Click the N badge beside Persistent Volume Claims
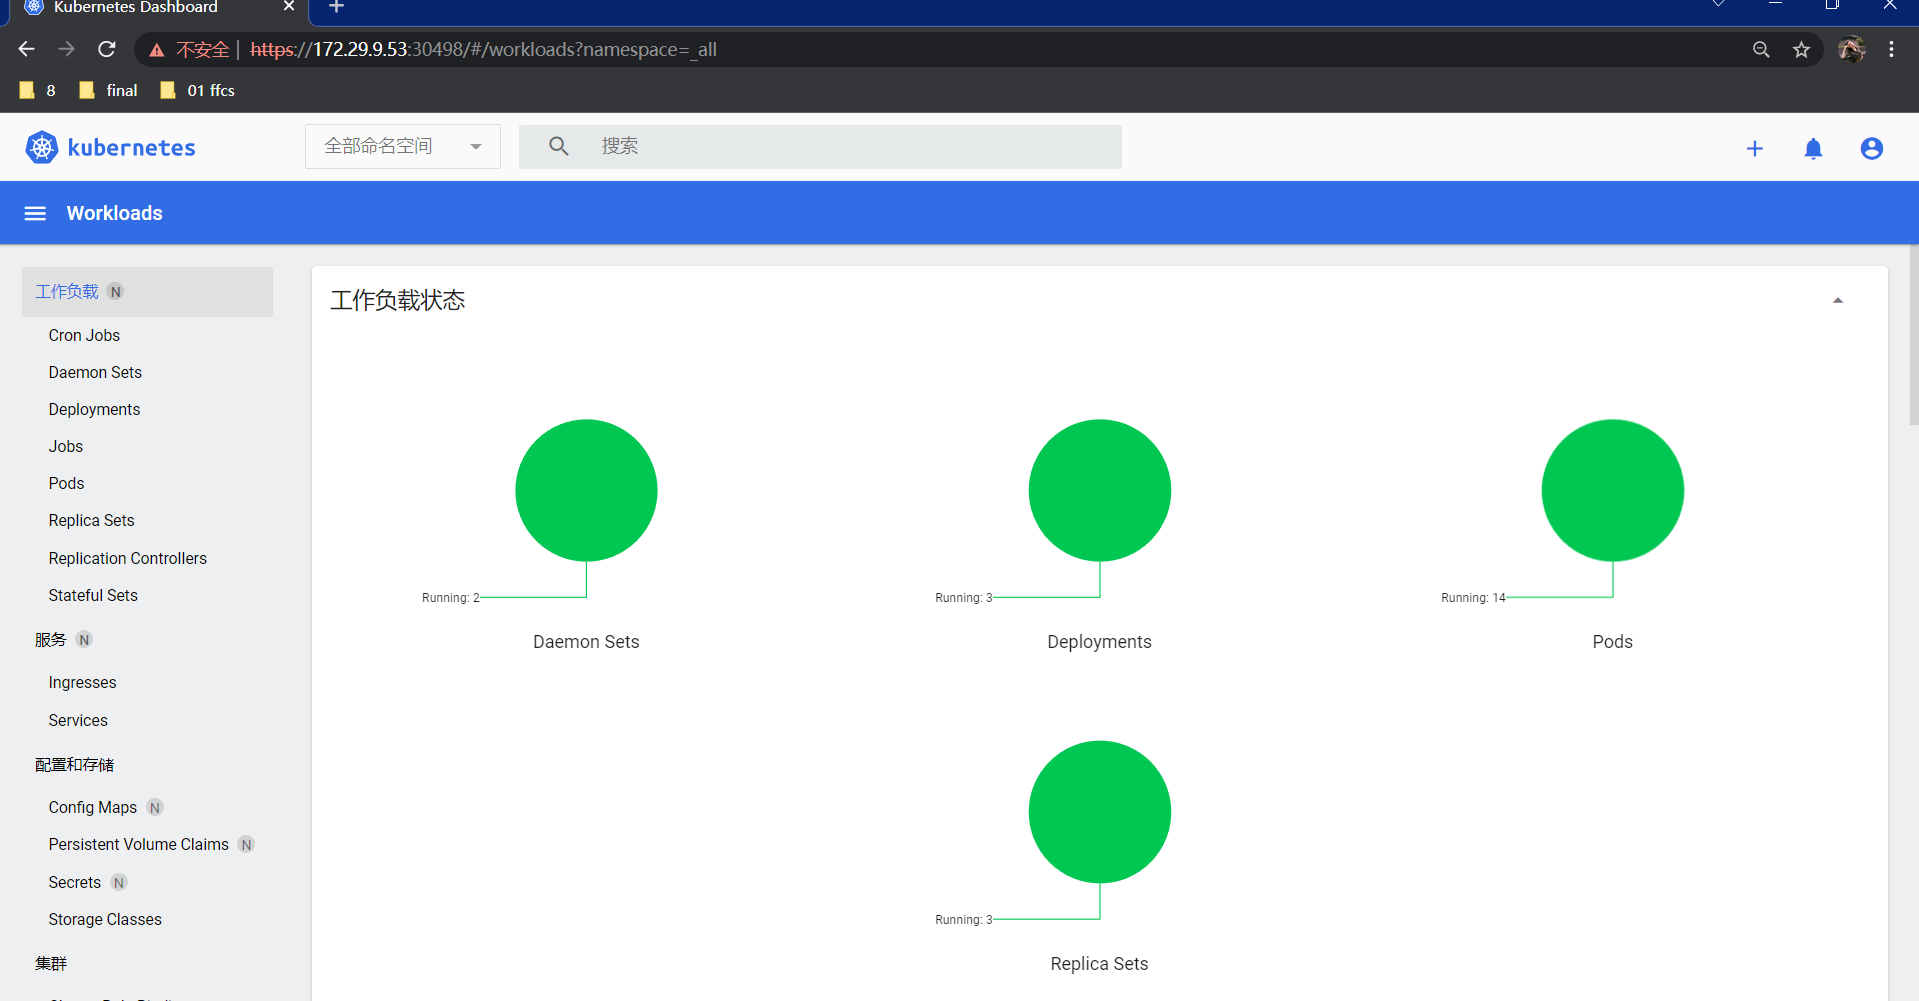The width and height of the screenshot is (1919, 1001). [x=247, y=845]
